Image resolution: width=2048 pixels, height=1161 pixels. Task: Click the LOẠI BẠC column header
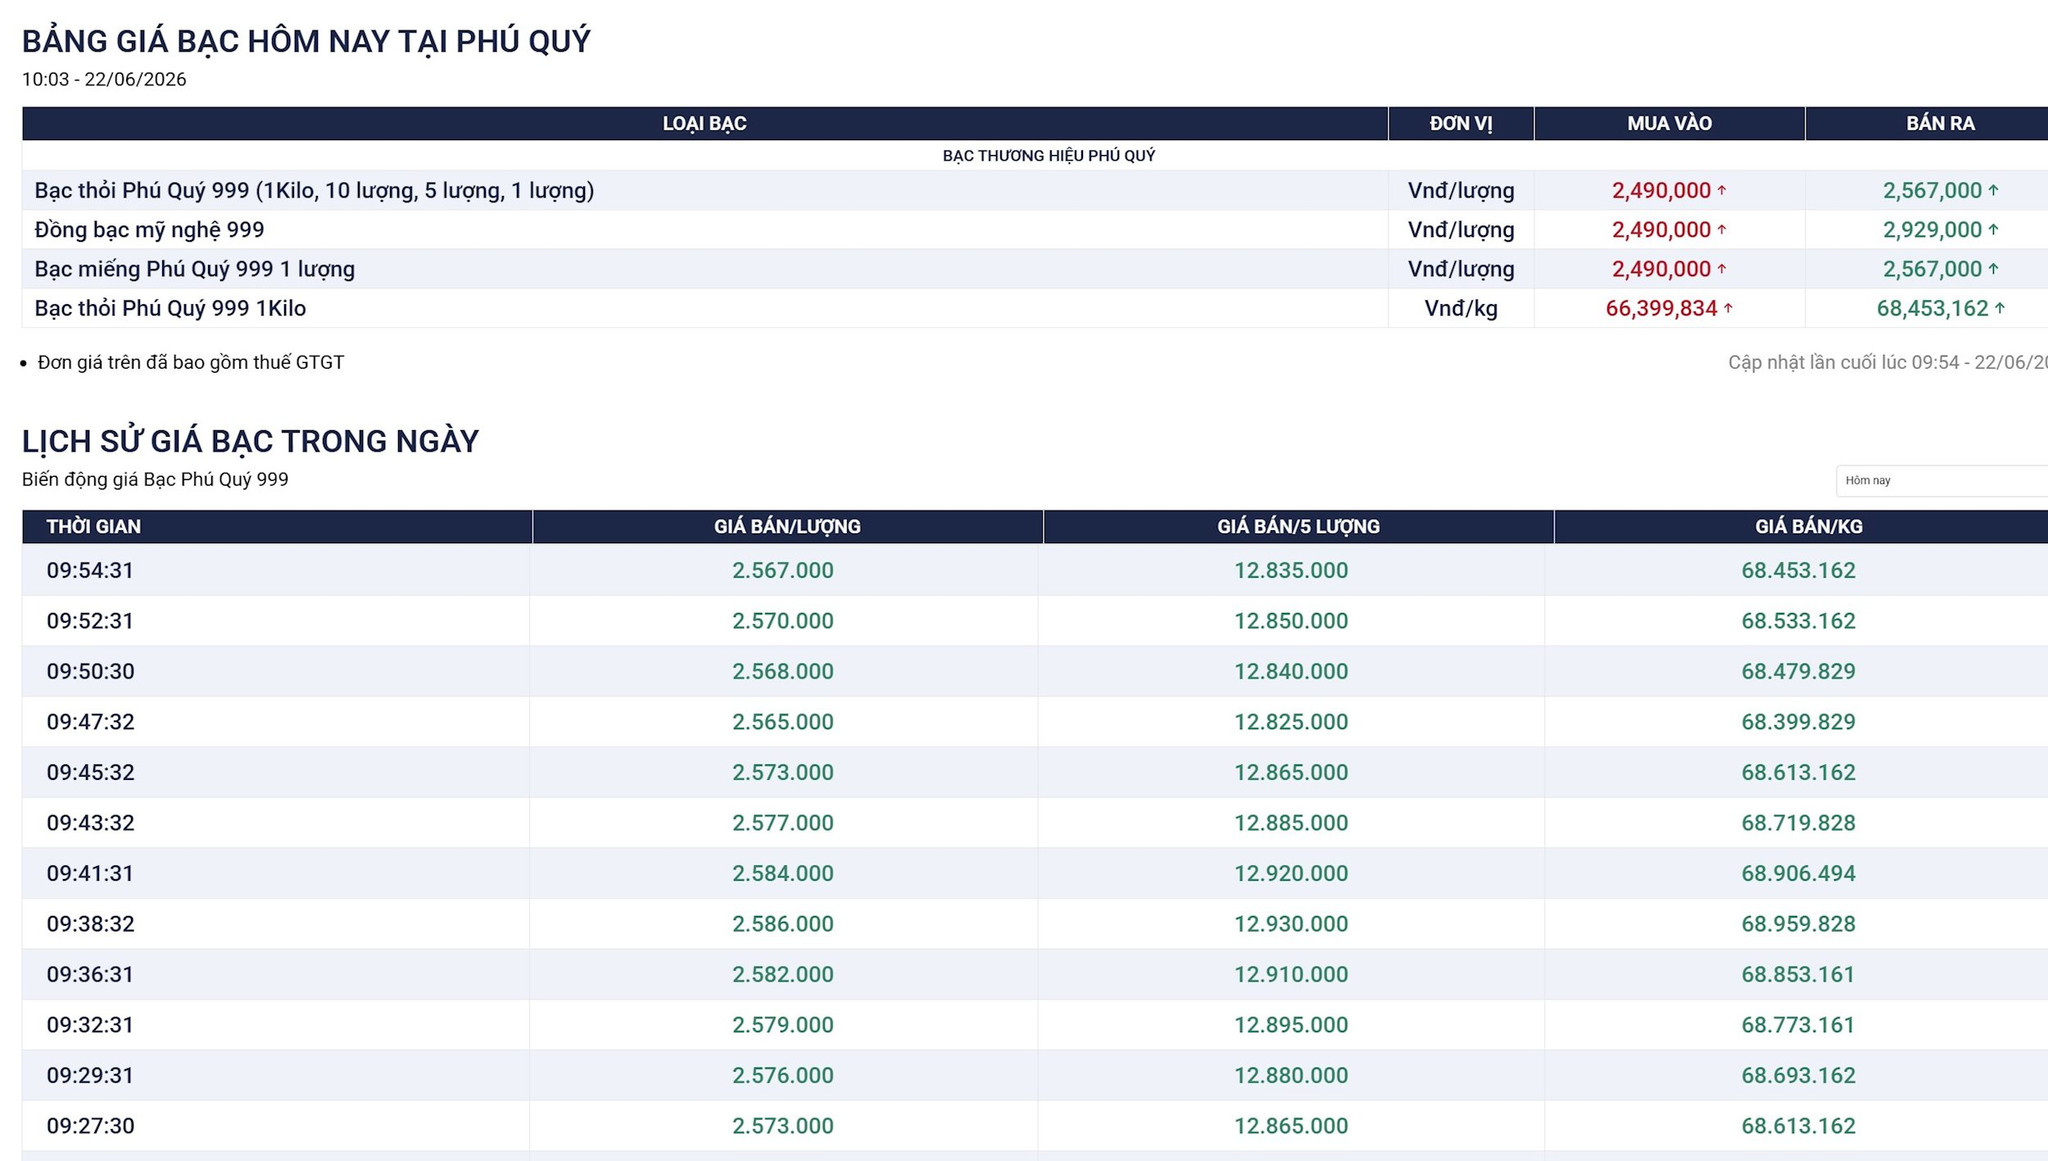(705, 123)
